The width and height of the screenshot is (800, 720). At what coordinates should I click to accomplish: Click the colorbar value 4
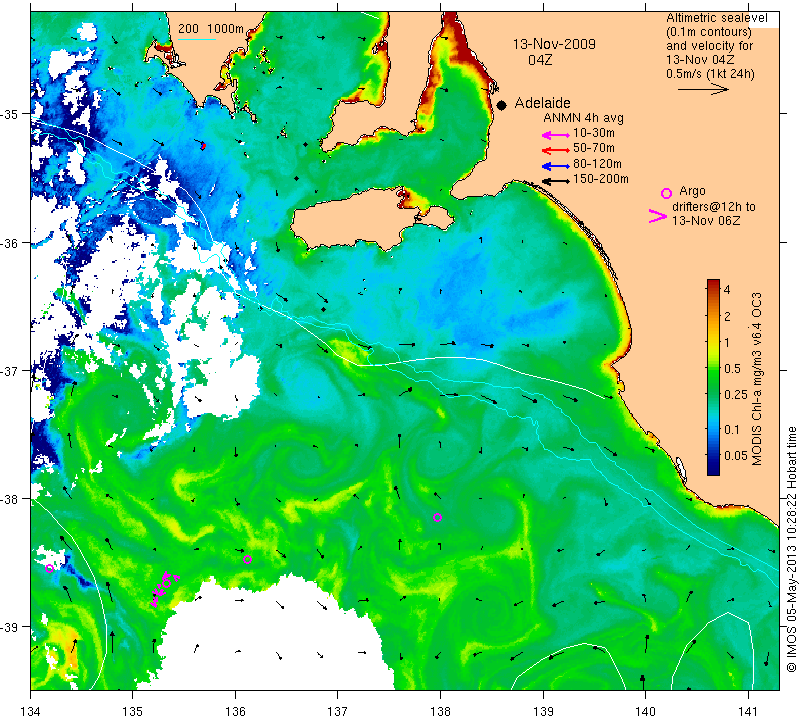(x=727, y=290)
